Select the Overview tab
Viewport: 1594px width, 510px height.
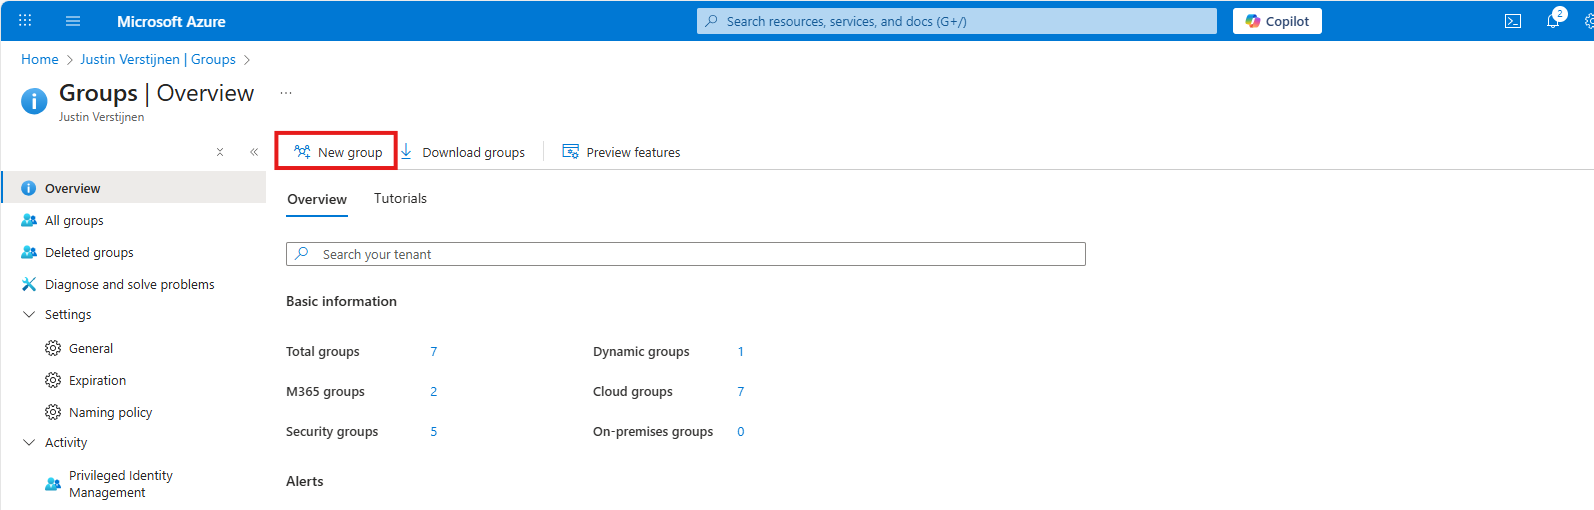(x=317, y=199)
